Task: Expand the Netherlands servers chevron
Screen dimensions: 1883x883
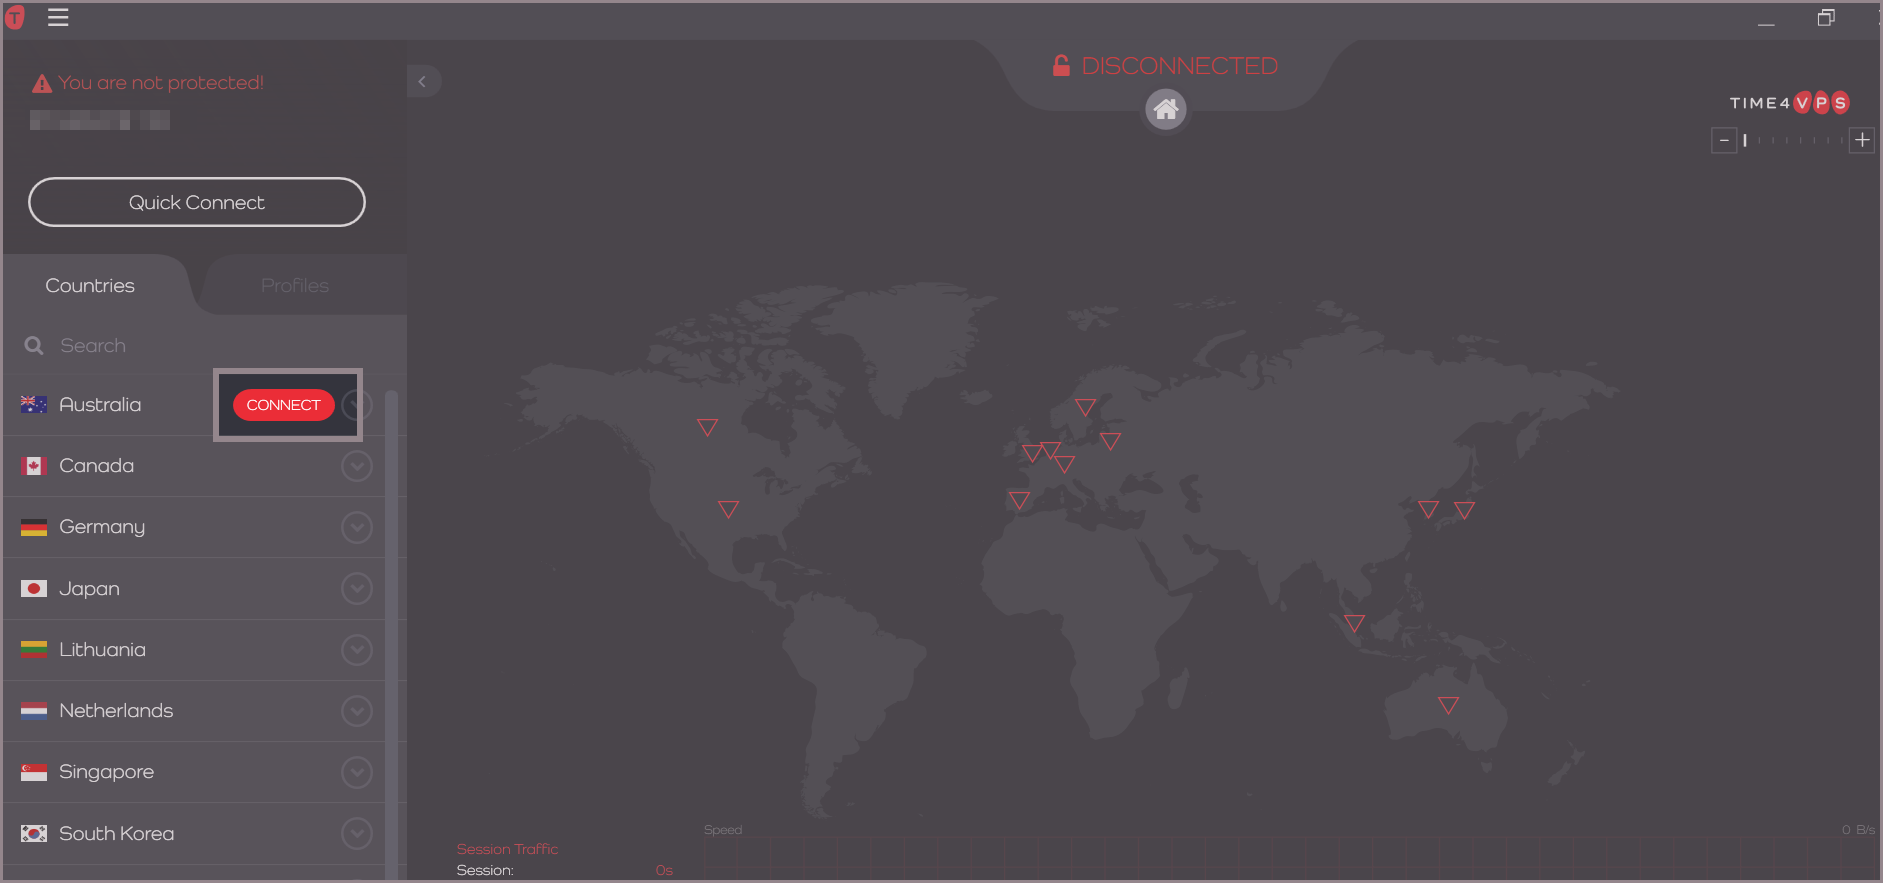Action: tap(356, 711)
